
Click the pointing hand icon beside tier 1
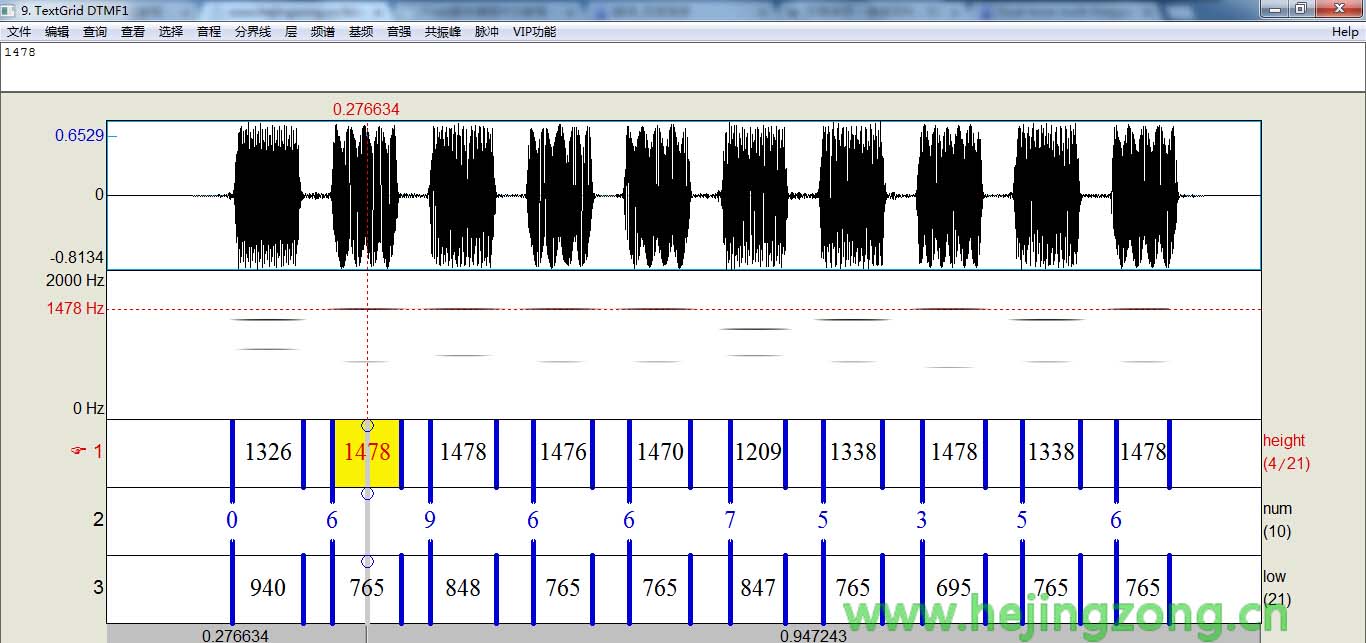78,451
